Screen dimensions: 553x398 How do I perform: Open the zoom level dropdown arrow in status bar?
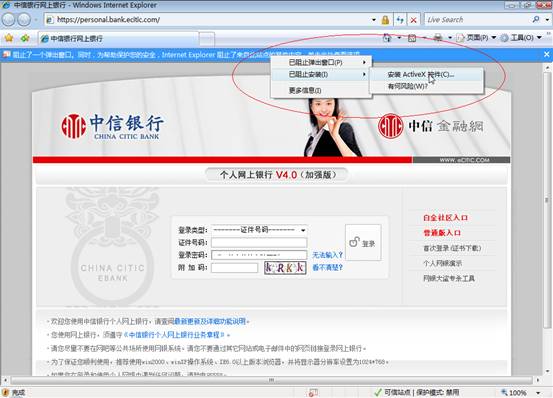point(538,393)
